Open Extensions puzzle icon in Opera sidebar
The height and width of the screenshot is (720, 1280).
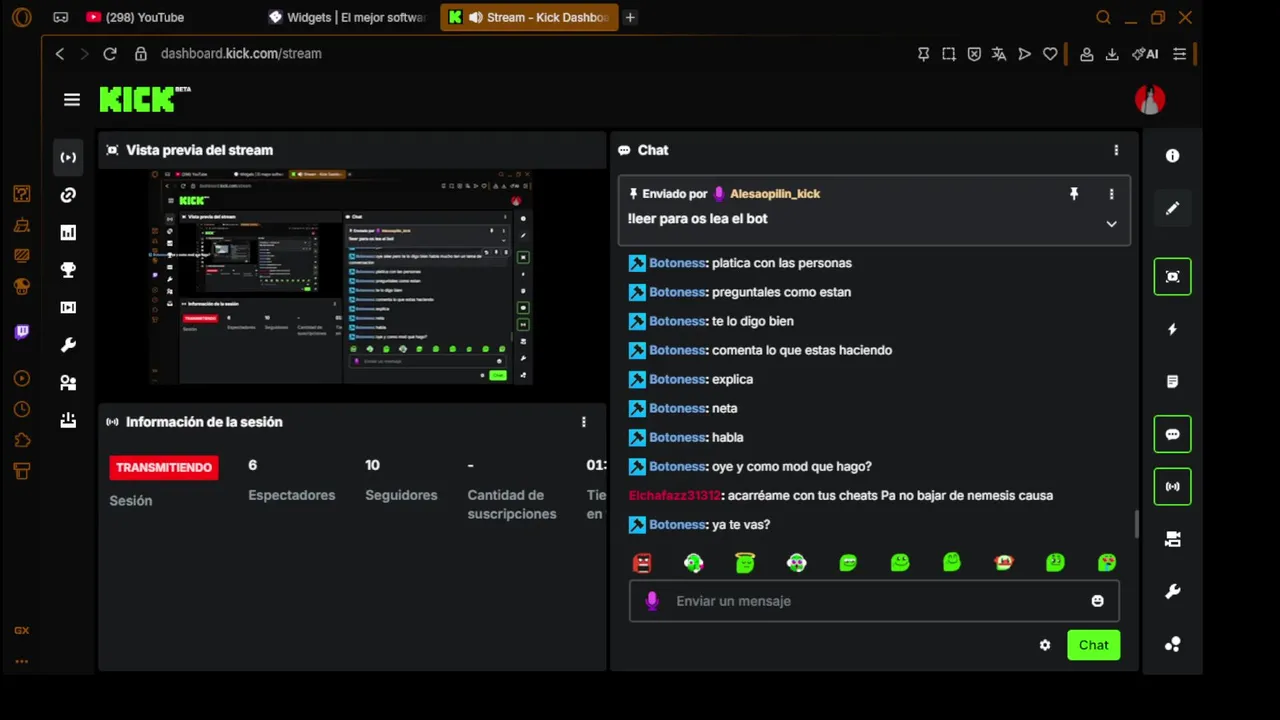point(21,441)
